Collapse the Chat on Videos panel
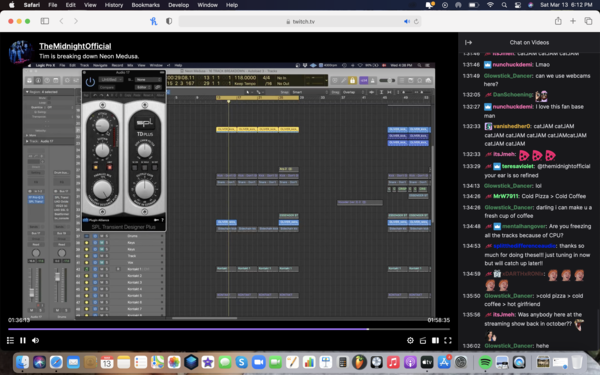Image resolution: width=600 pixels, height=375 pixels. (468, 42)
